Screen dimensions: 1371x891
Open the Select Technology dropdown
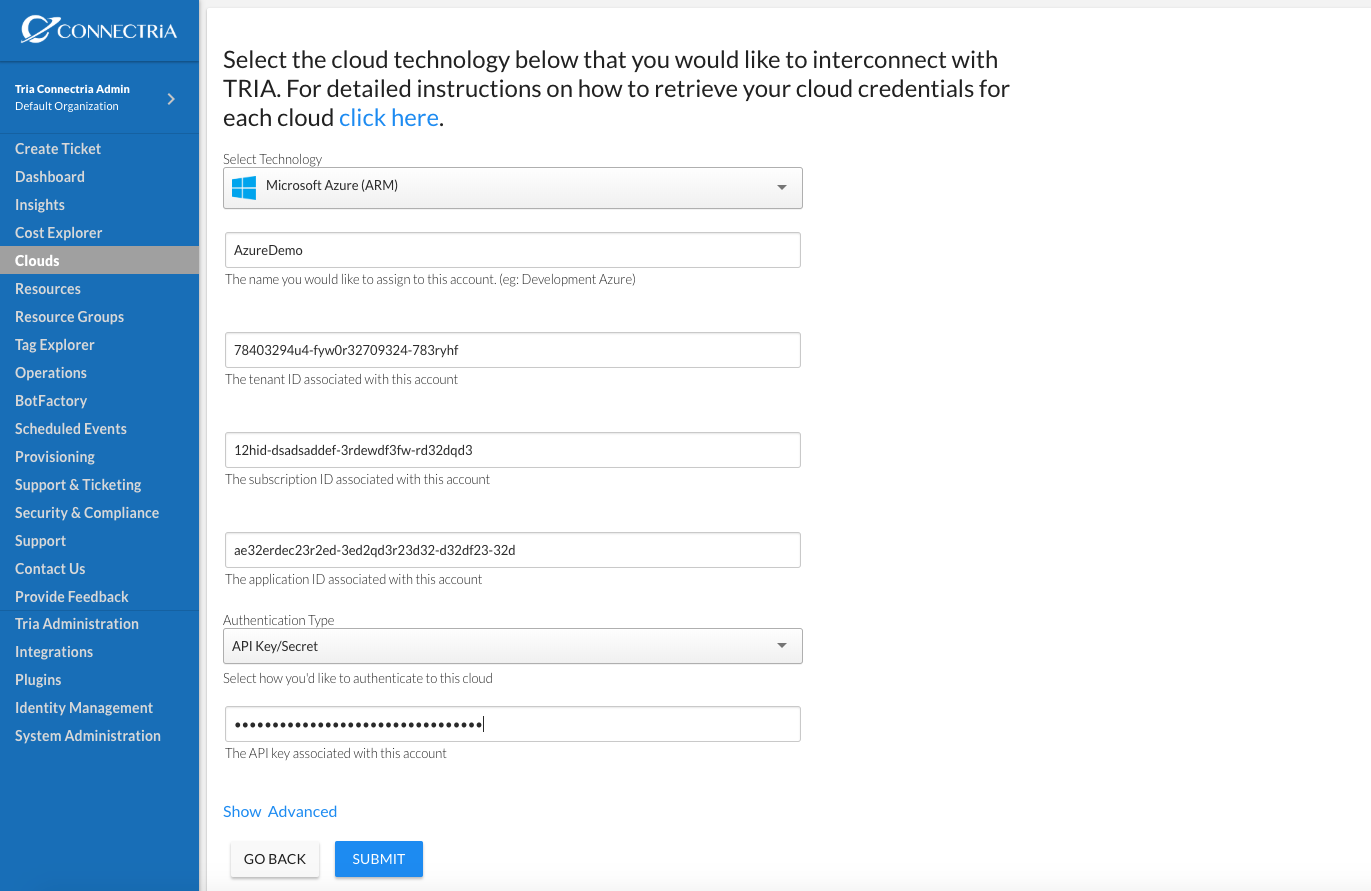[x=512, y=187]
